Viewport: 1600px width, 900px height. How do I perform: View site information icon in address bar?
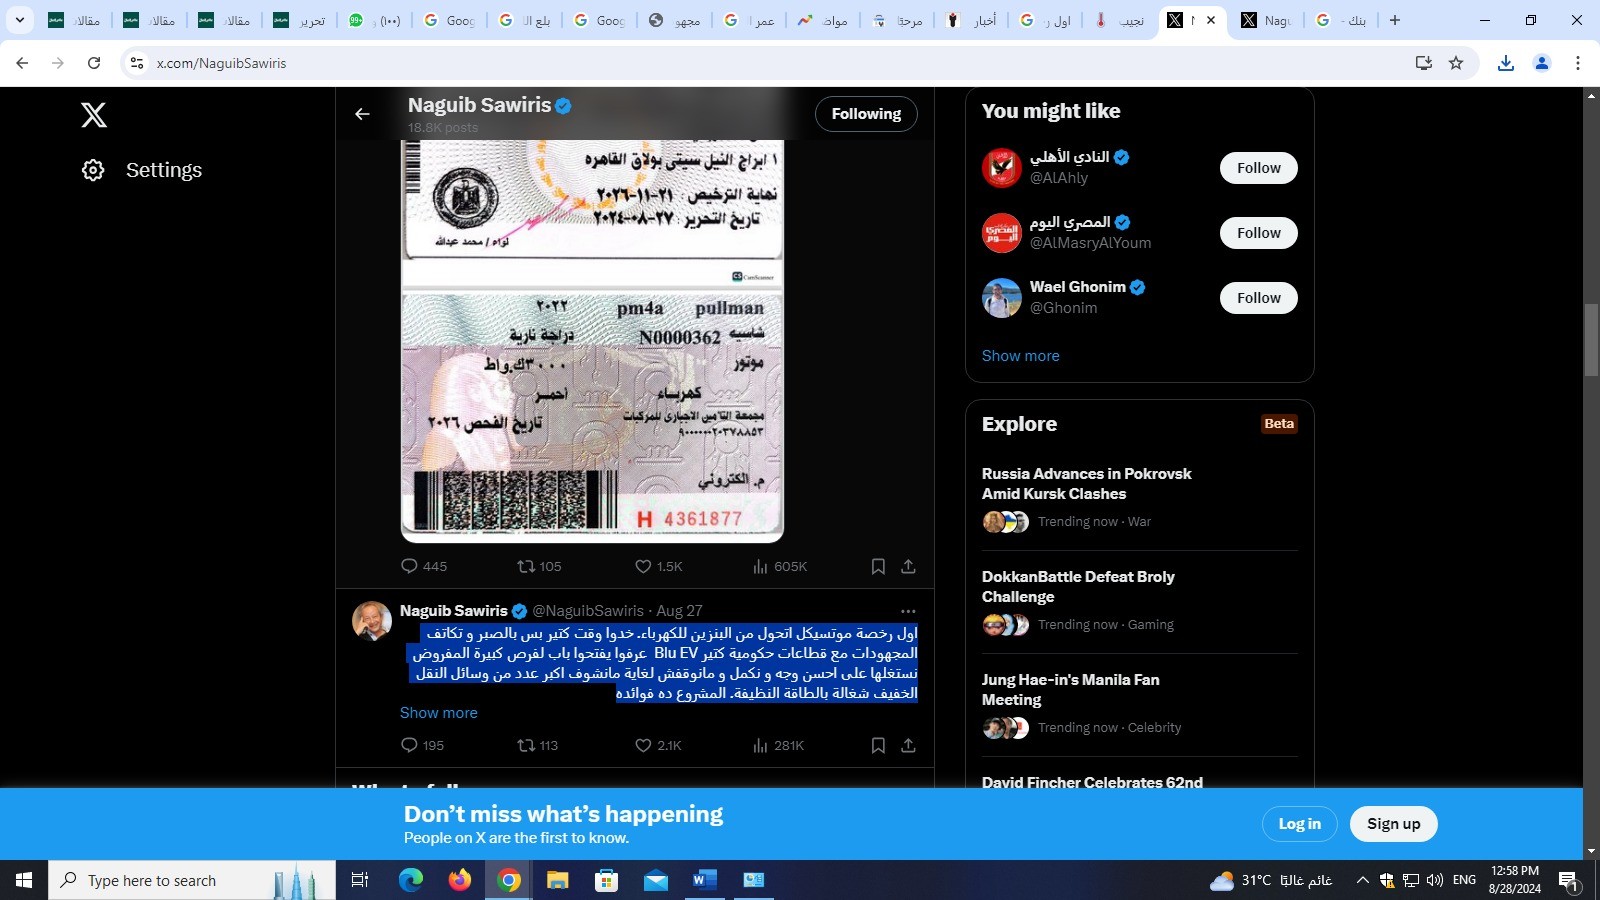(137, 63)
